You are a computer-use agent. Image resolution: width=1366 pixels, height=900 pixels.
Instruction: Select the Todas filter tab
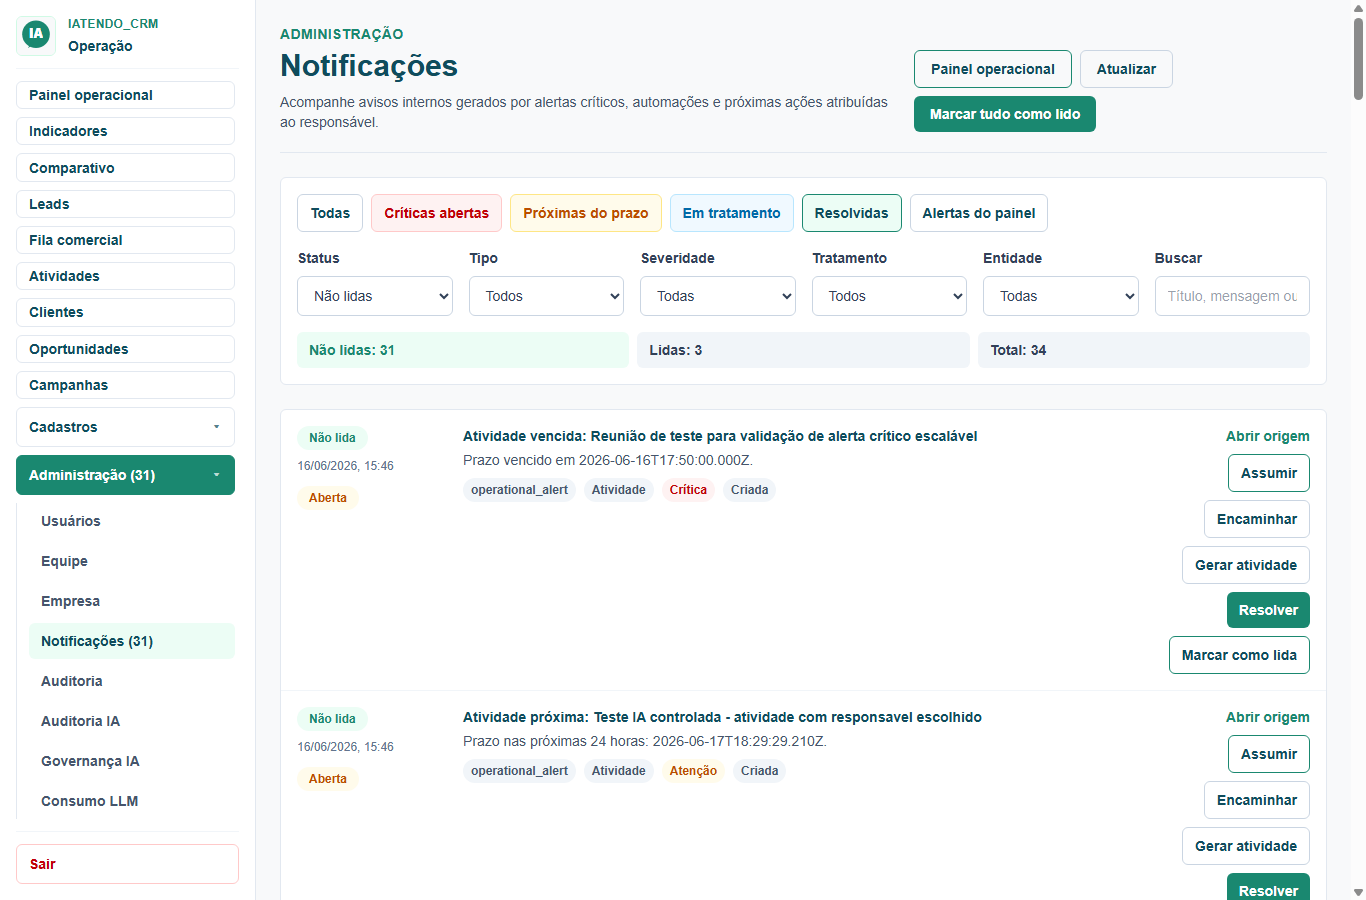coord(330,213)
